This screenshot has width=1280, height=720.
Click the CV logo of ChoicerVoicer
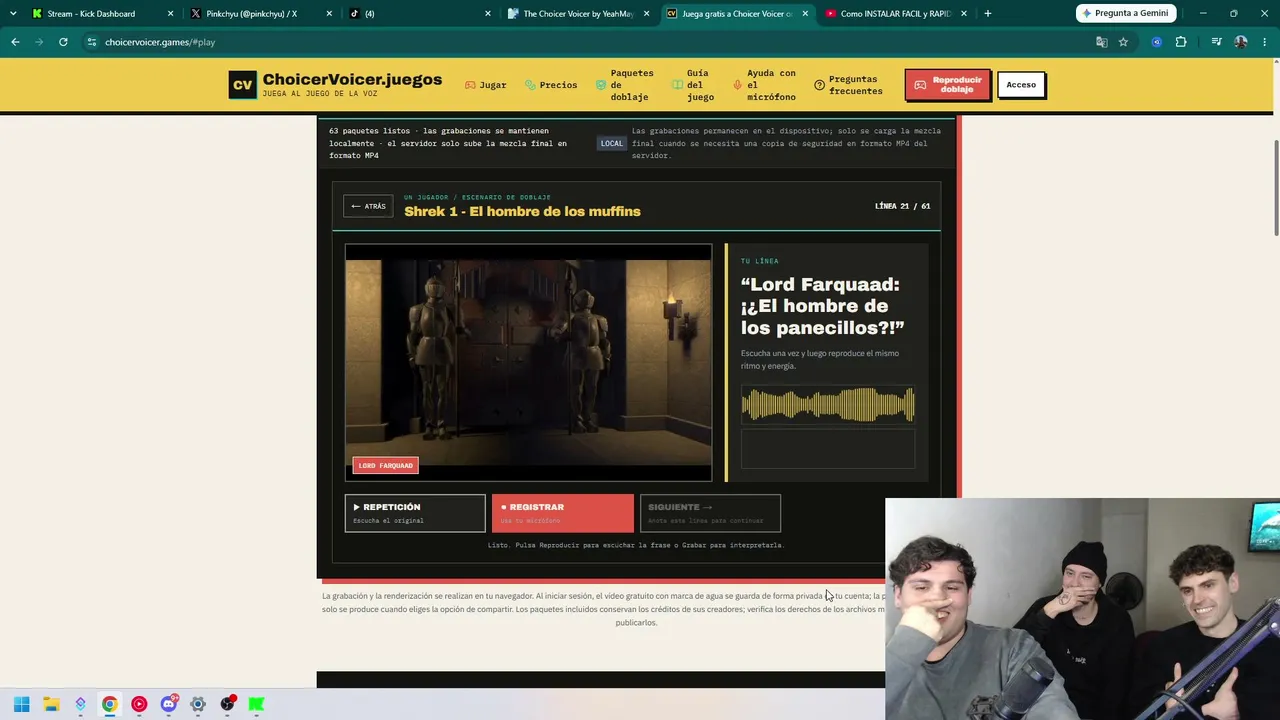[243, 85]
